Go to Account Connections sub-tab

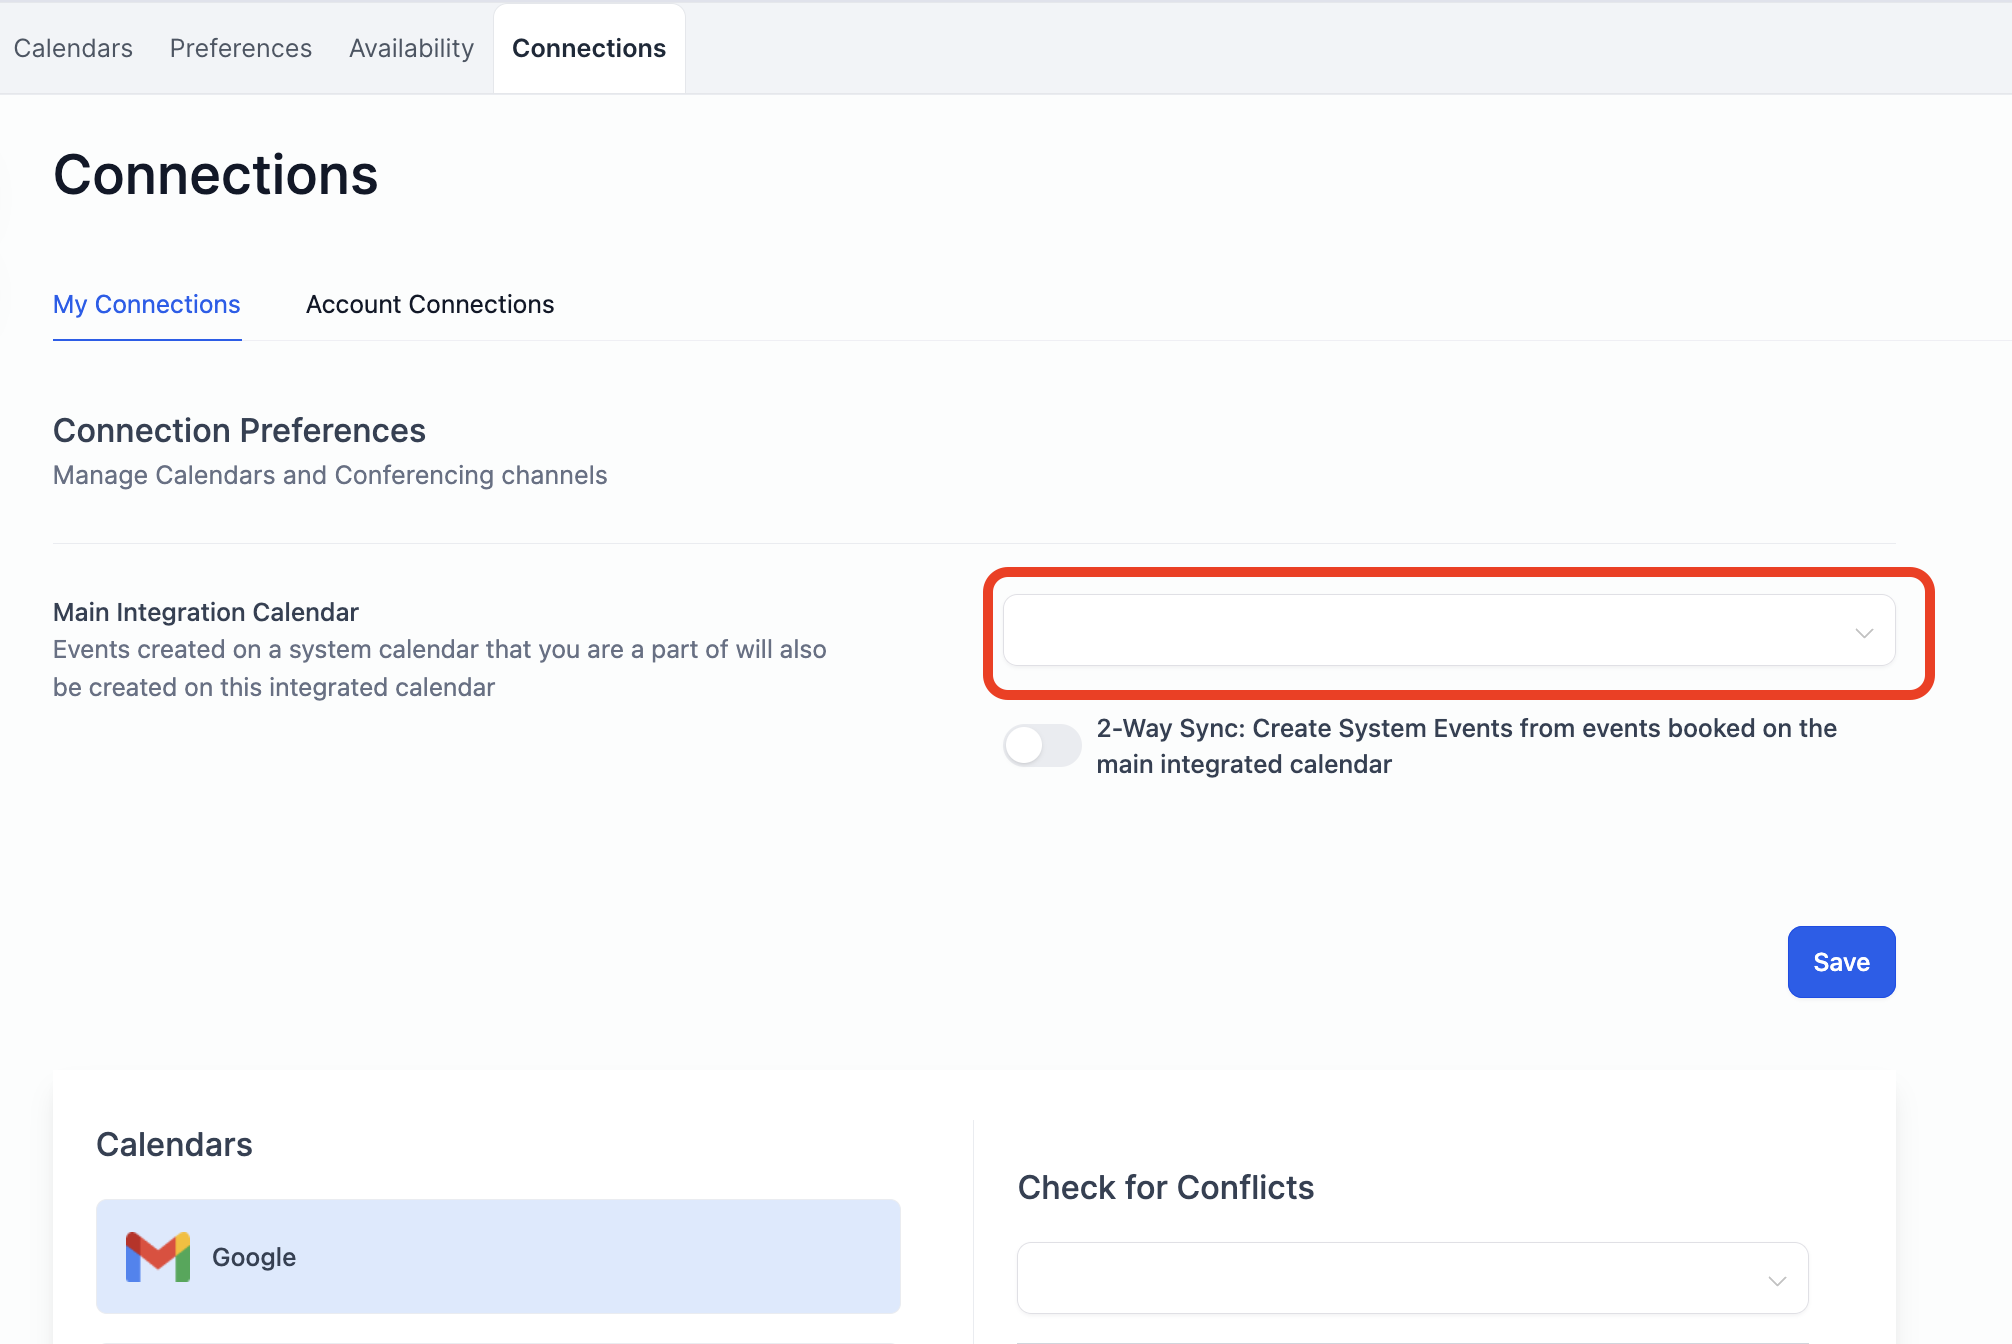point(429,304)
